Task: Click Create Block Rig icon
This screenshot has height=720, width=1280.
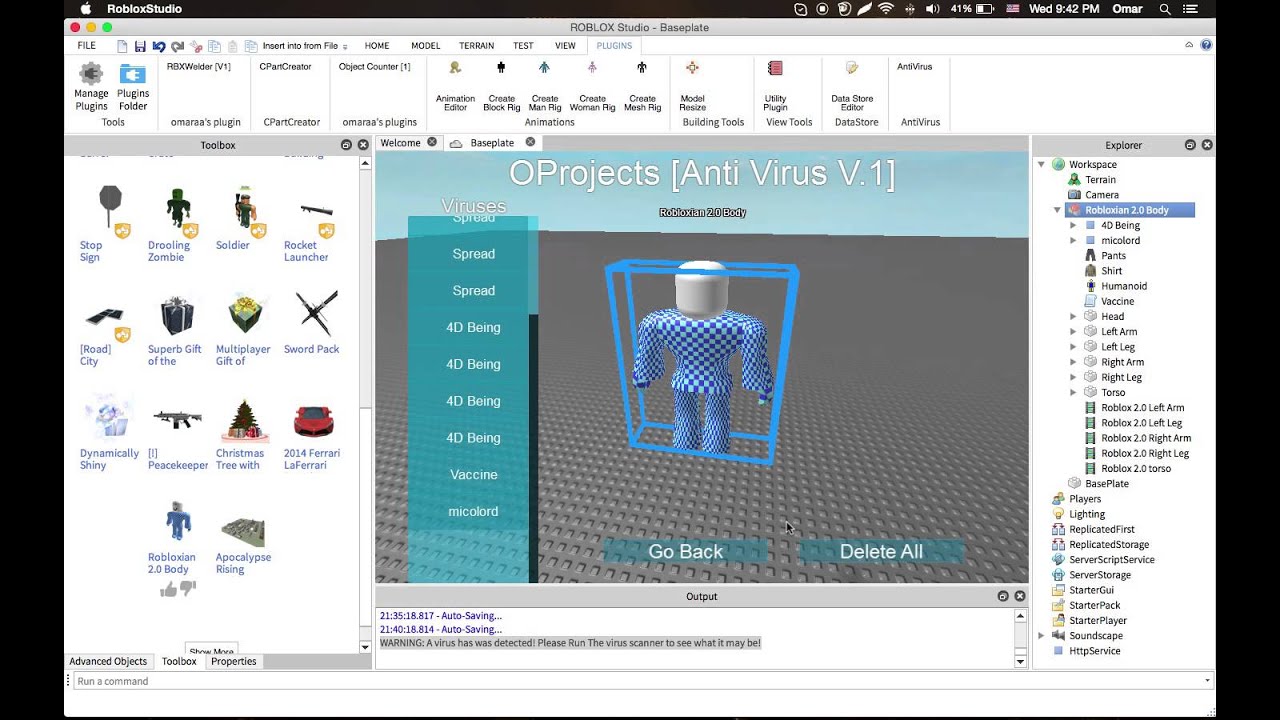Action: [x=501, y=68]
